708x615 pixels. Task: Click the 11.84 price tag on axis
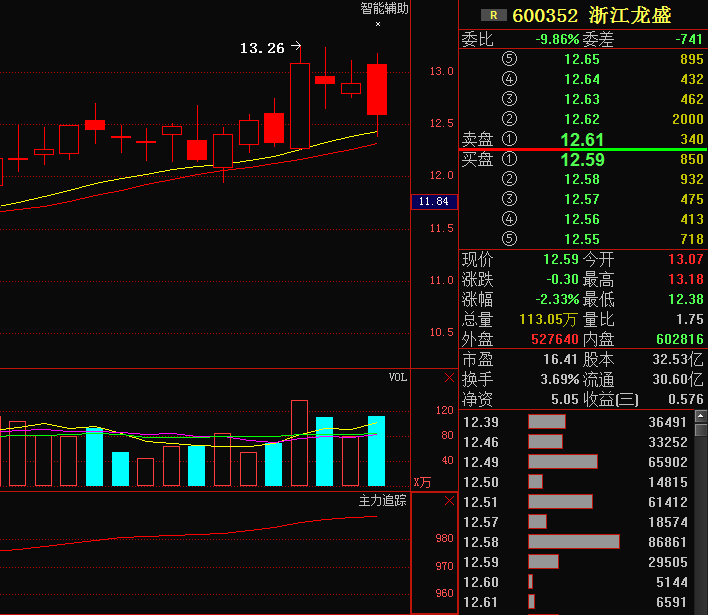coord(433,202)
